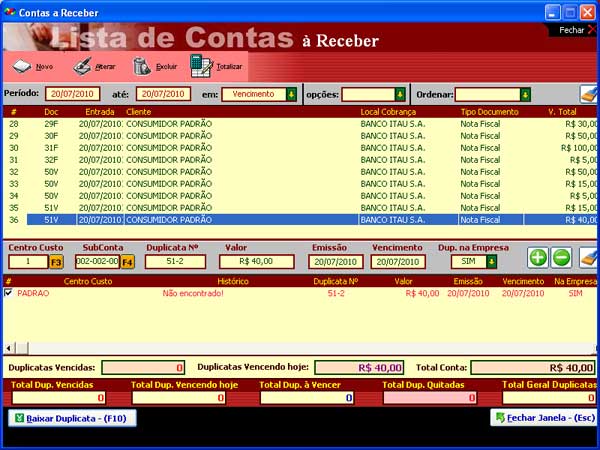The height and width of the screenshot is (450, 600).
Task: Click the Local Cobrança column header
Action: (x=388, y=112)
